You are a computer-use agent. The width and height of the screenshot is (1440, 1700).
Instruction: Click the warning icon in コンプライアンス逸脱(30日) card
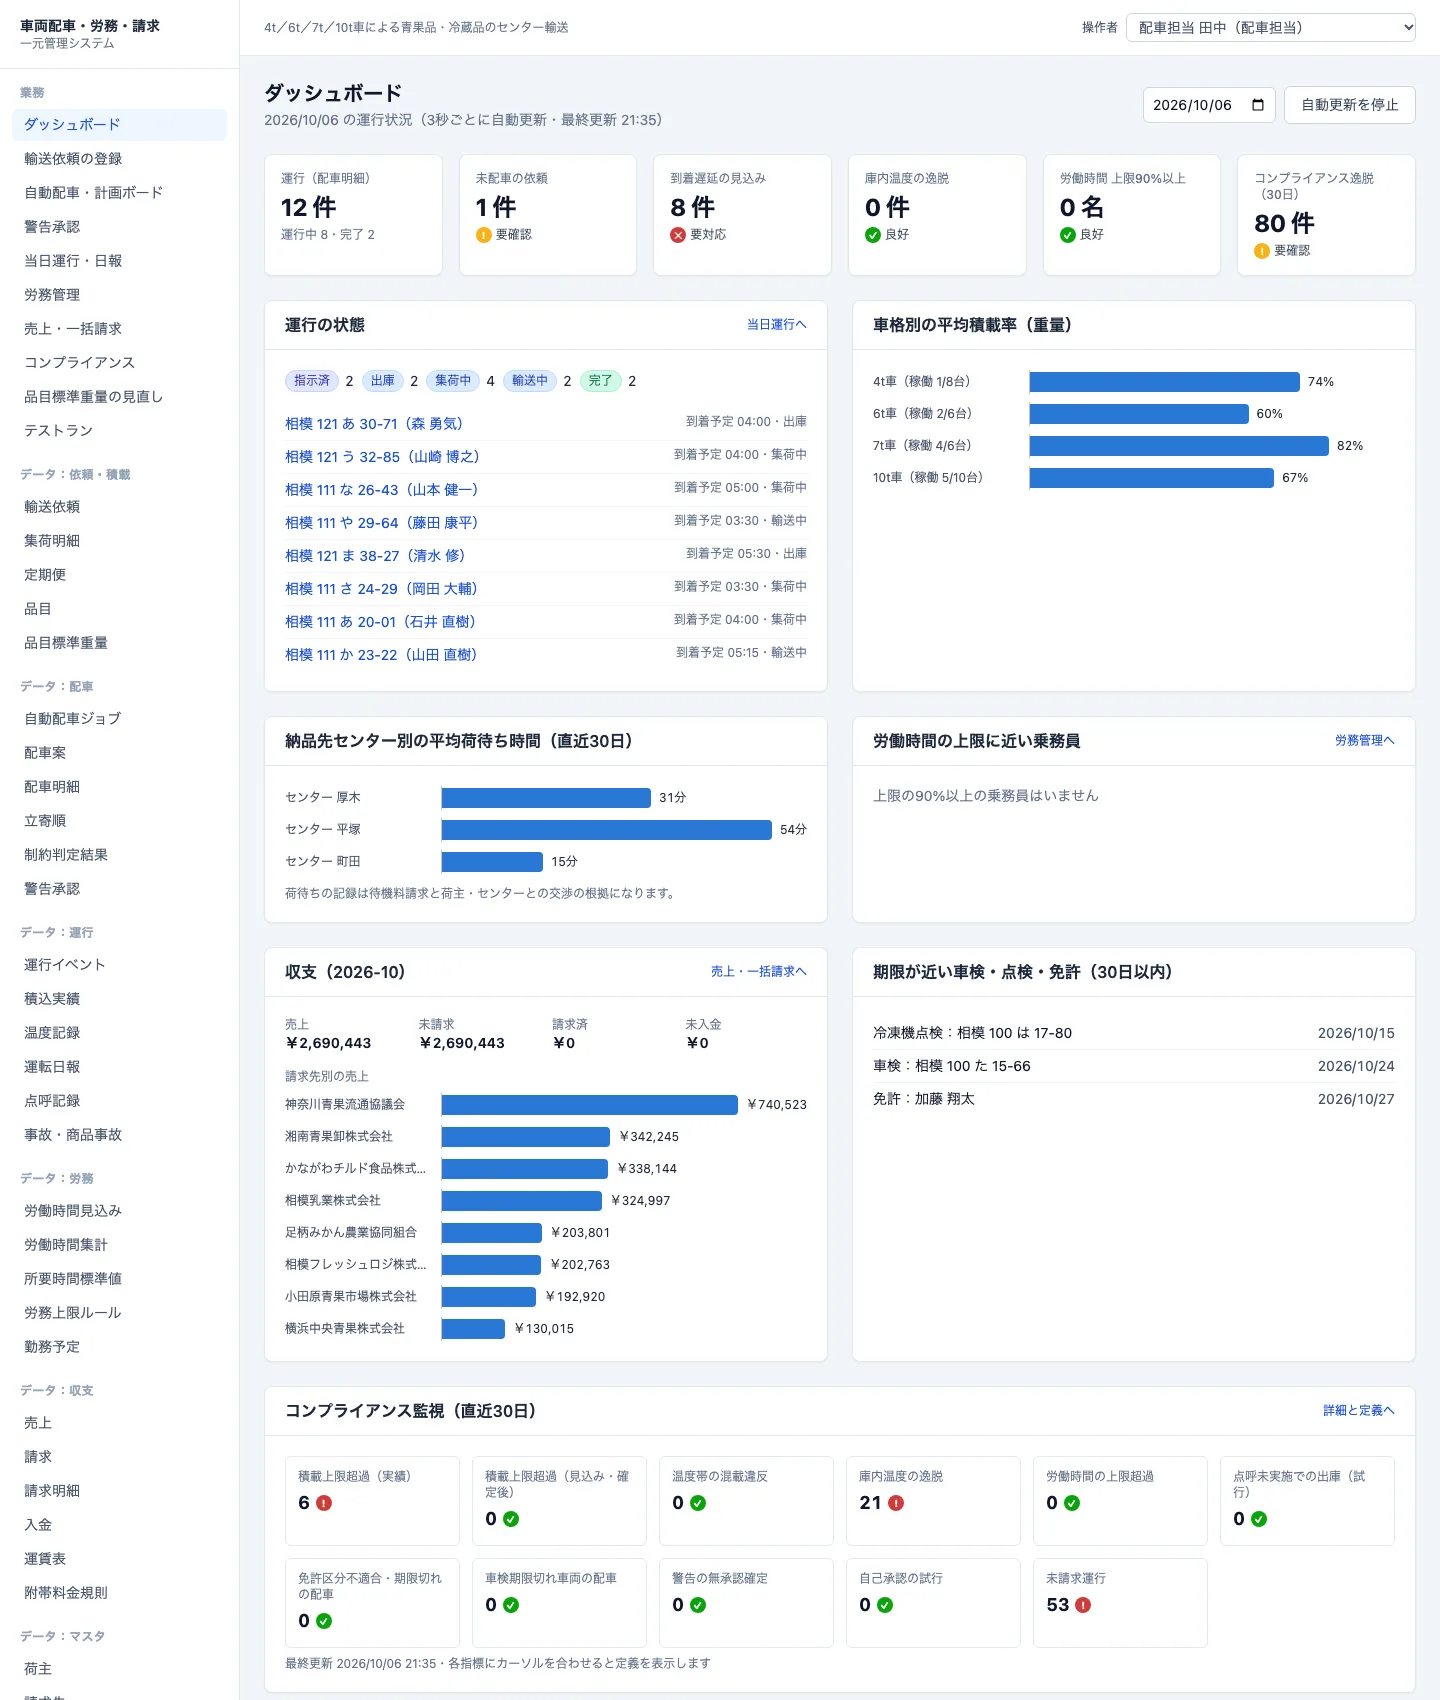click(x=1262, y=251)
